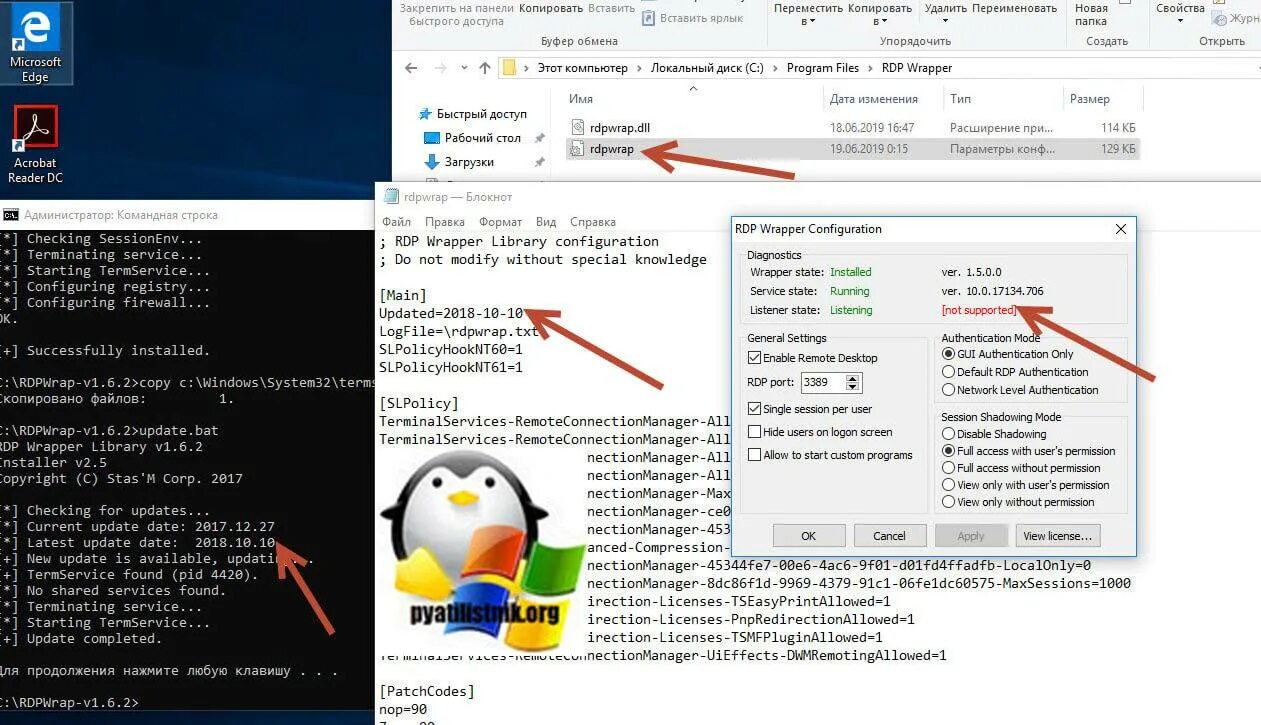Toggle Single session per user checkbox

point(755,409)
